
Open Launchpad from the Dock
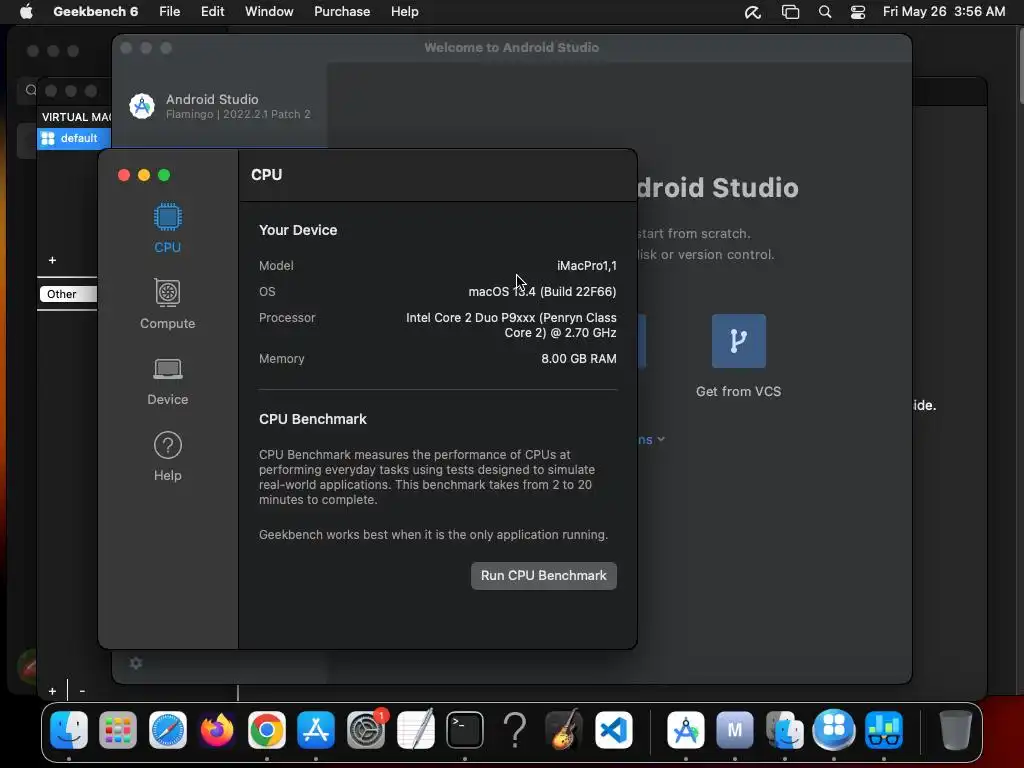(x=118, y=729)
